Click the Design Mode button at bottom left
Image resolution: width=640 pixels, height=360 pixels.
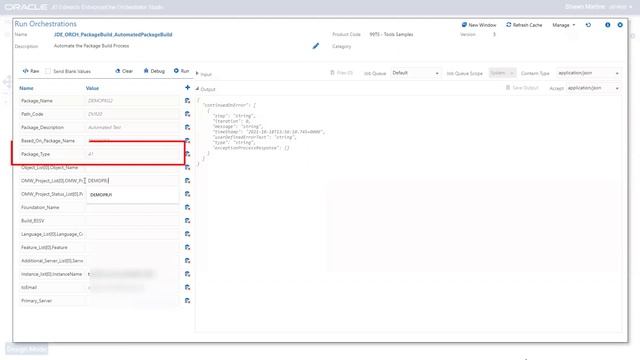pos(27,349)
